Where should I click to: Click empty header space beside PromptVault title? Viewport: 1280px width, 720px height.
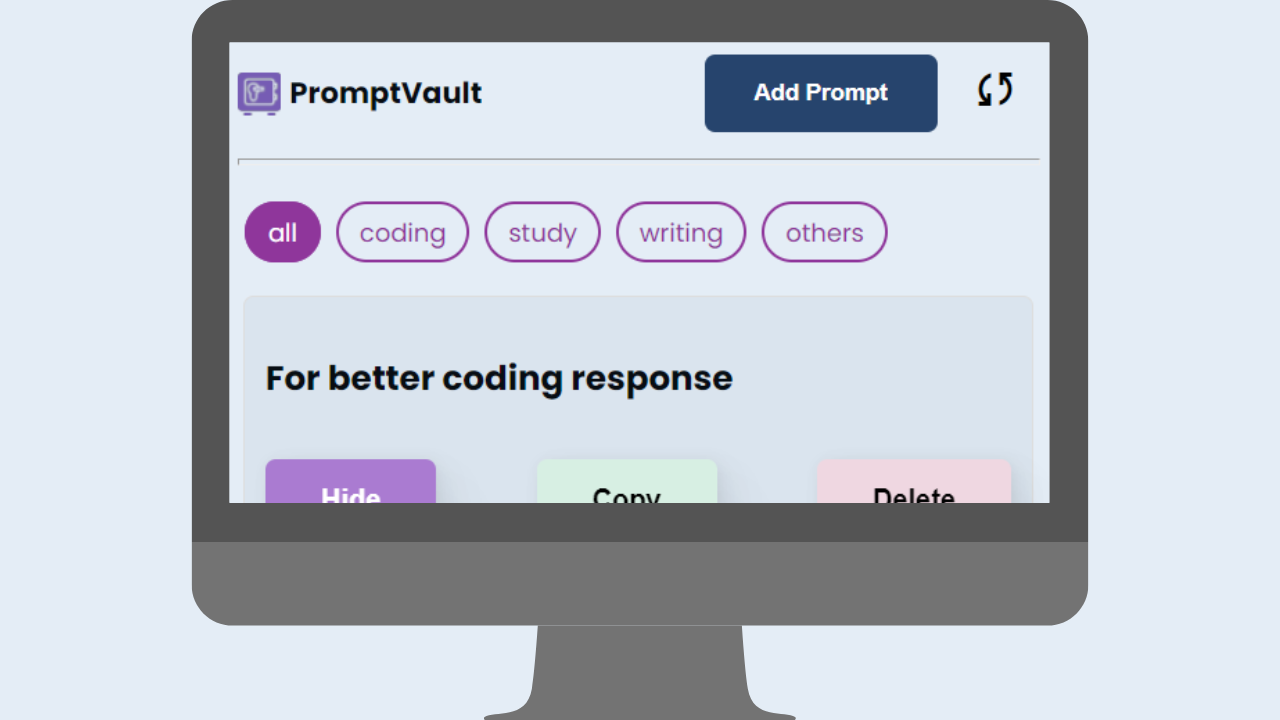pos(593,93)
